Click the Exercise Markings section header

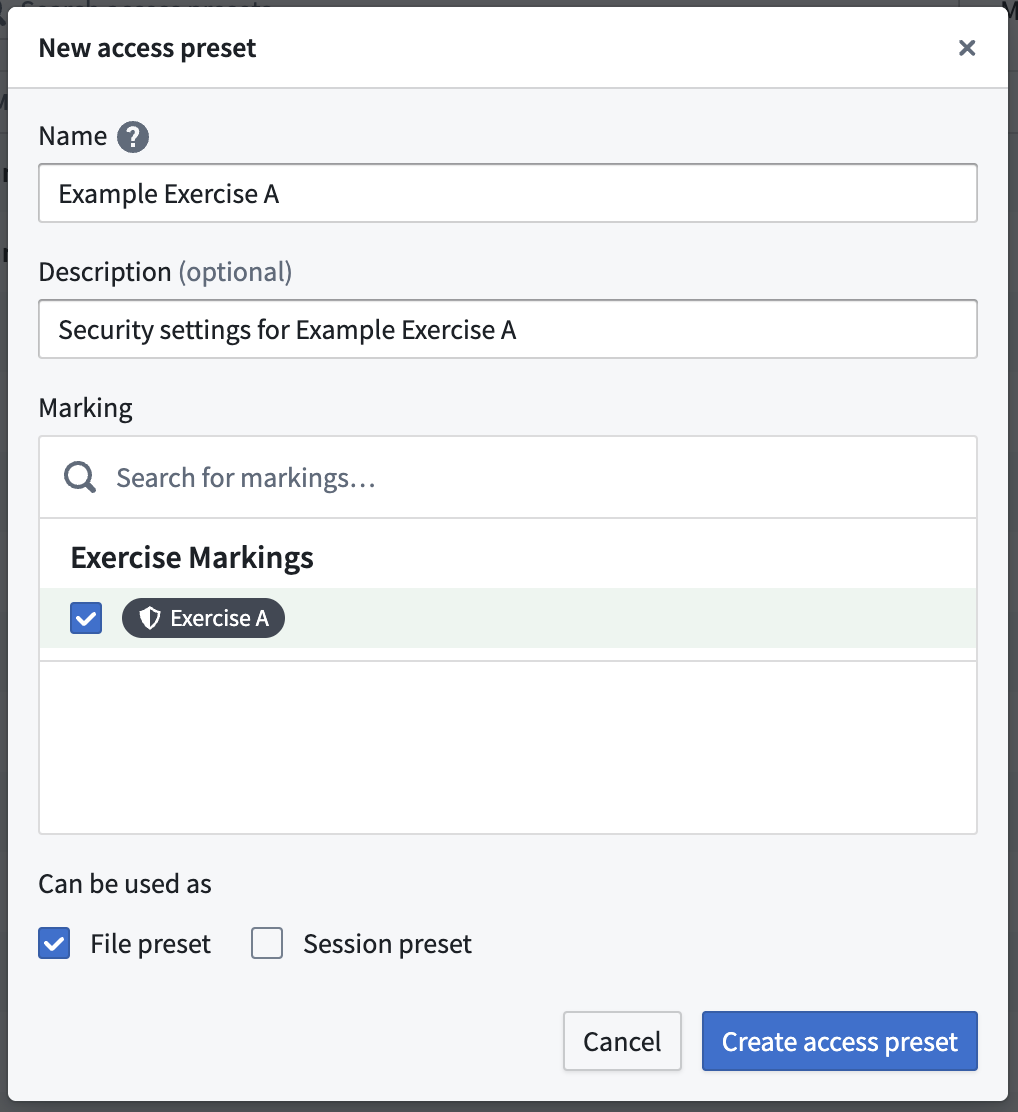tap(191, 557)
